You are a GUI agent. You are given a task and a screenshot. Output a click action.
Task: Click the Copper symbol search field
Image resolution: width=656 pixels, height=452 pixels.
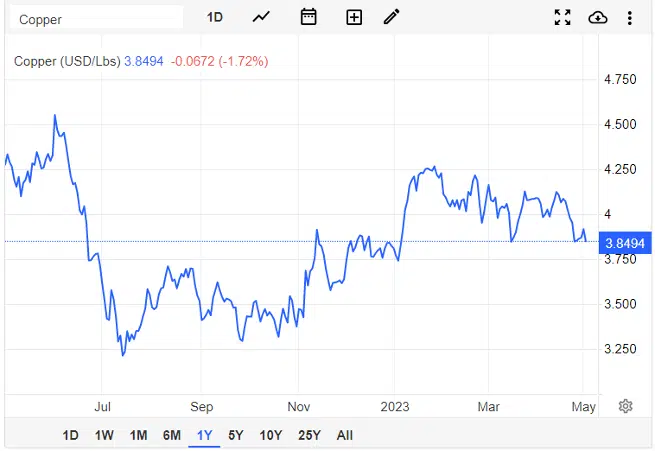tap(96, 18)
